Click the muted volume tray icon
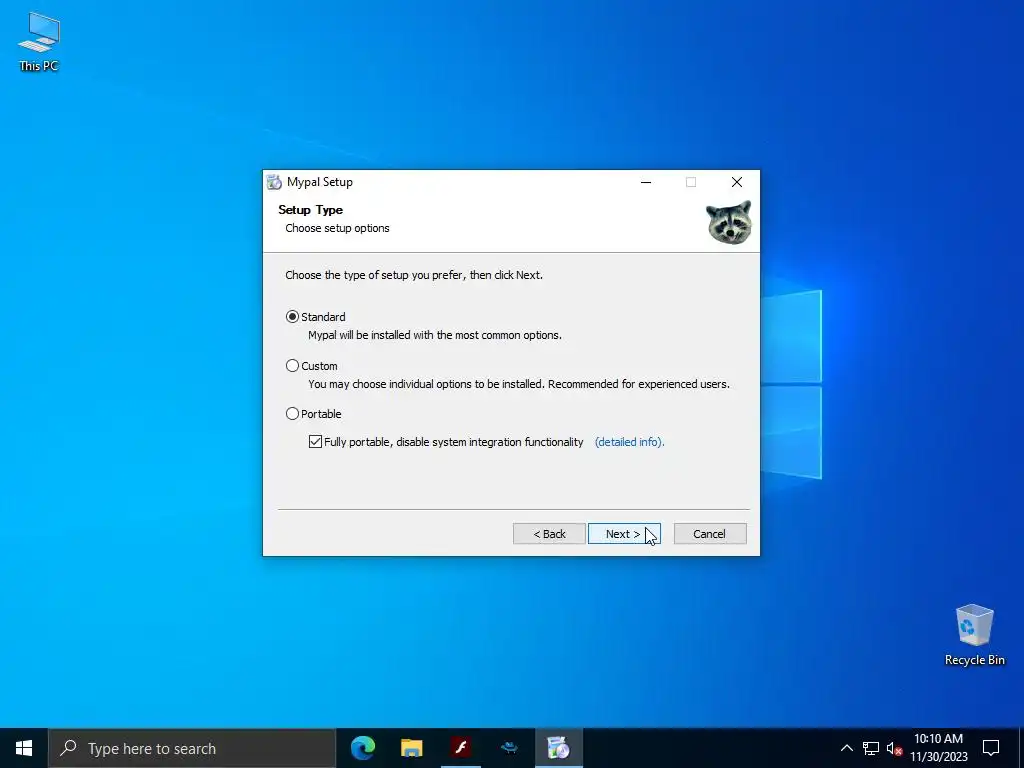 [893, 748]
